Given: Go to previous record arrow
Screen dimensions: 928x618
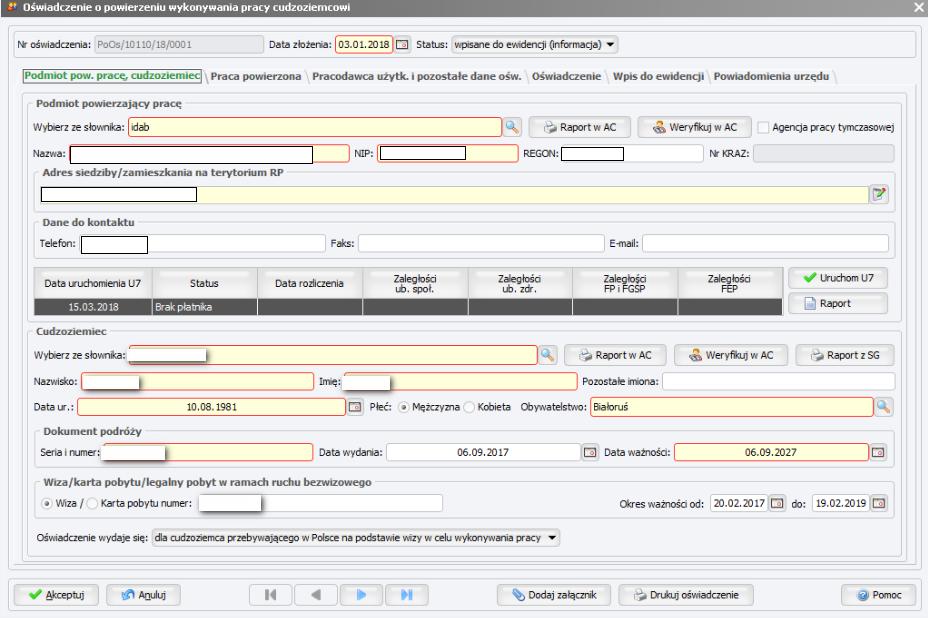Looking at the screenshot, I should click(316, 595).
